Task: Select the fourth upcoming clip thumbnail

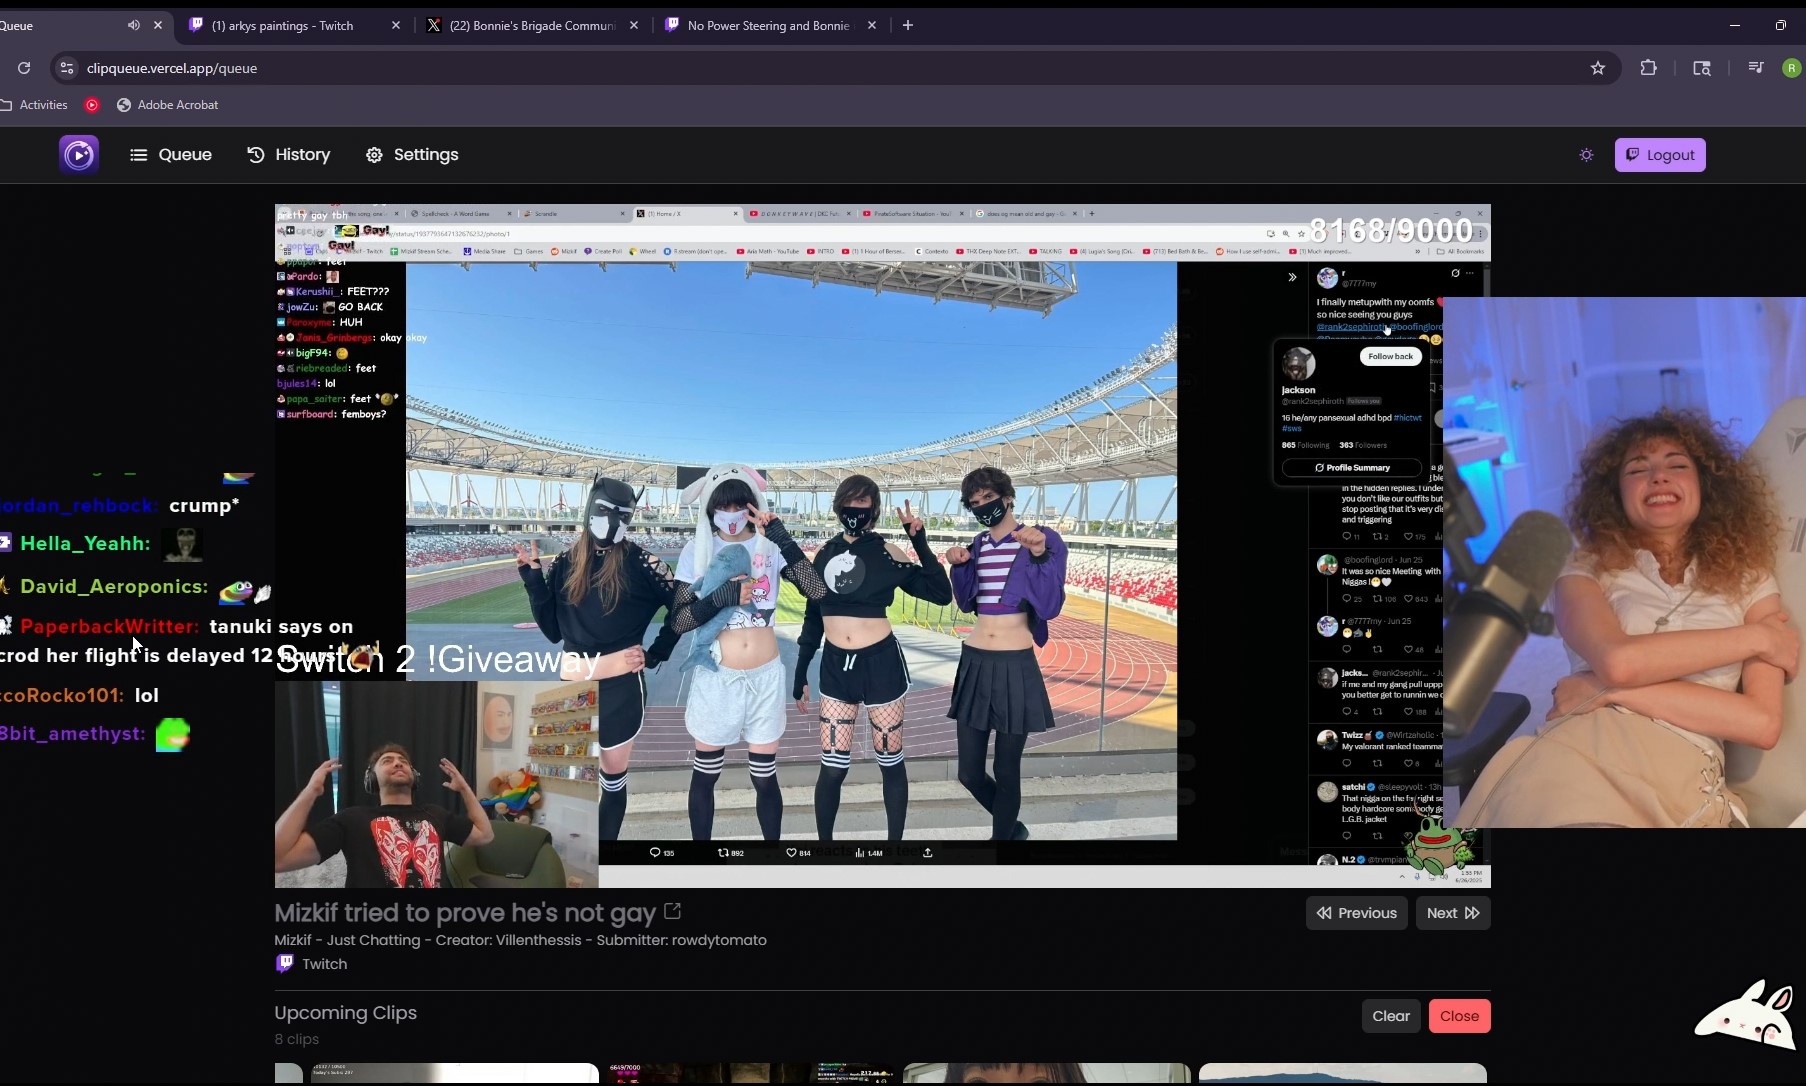Action: pyautogui.click(x=1343, y=1073)
